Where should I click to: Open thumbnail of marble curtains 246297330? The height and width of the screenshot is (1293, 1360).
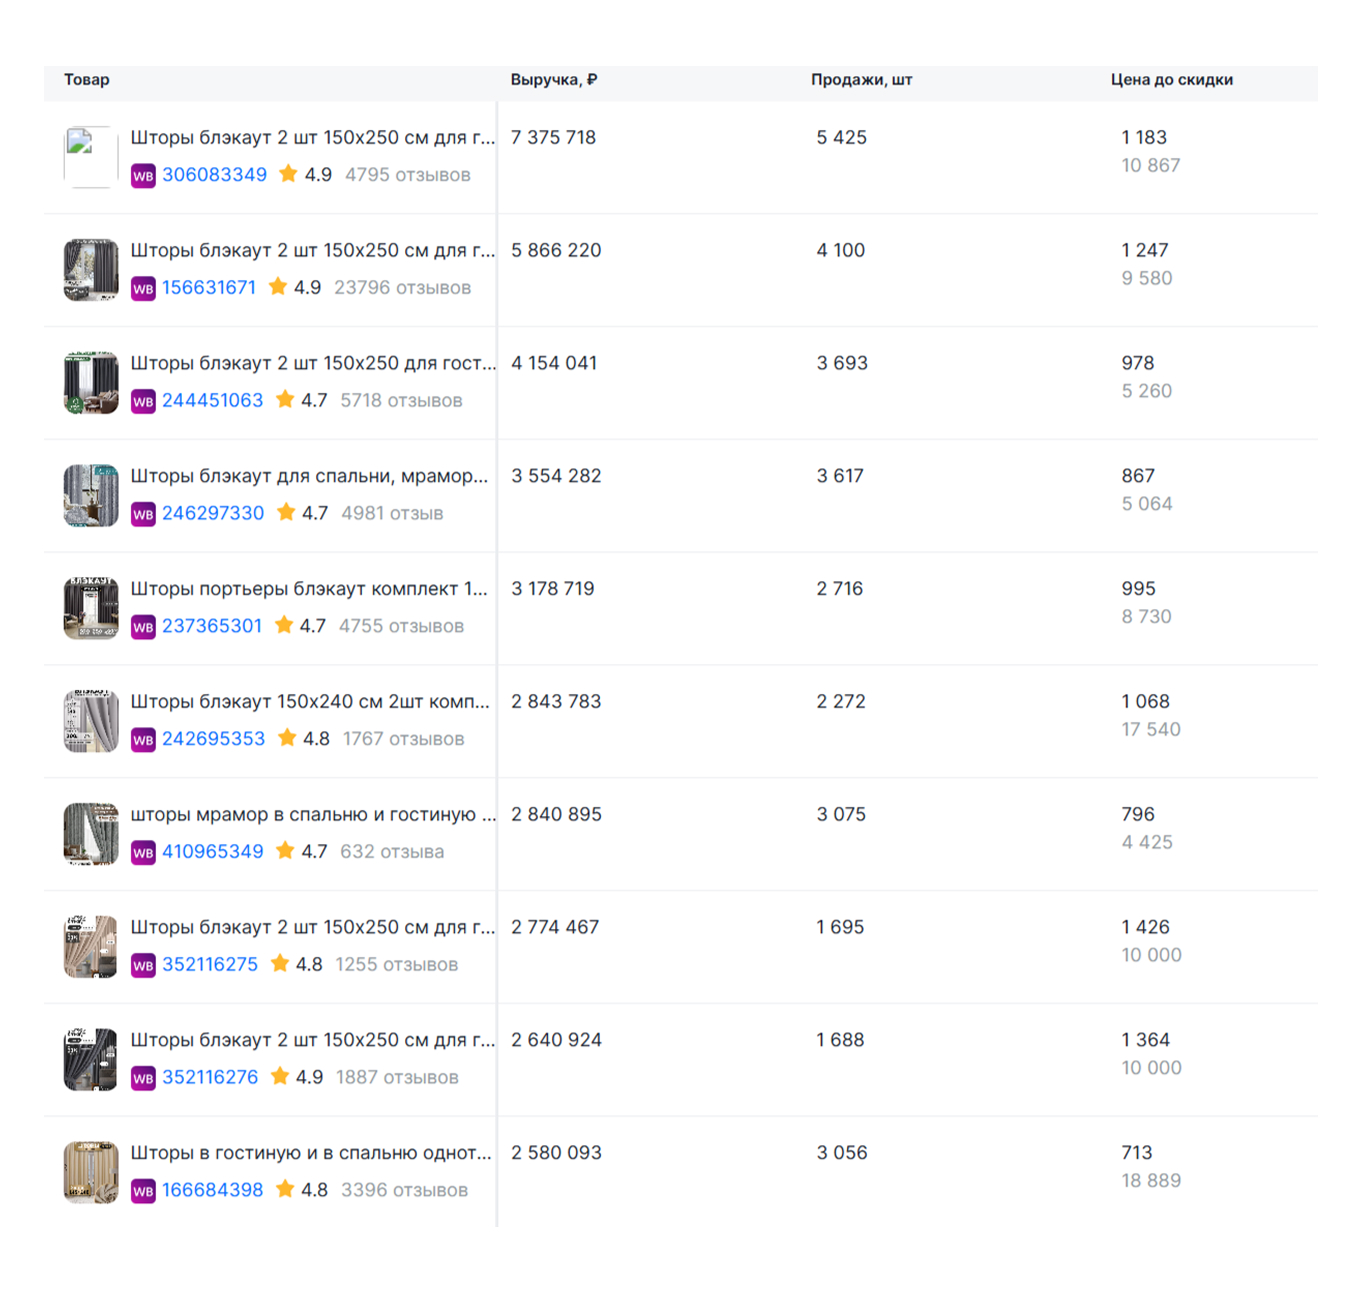[91, 496]
